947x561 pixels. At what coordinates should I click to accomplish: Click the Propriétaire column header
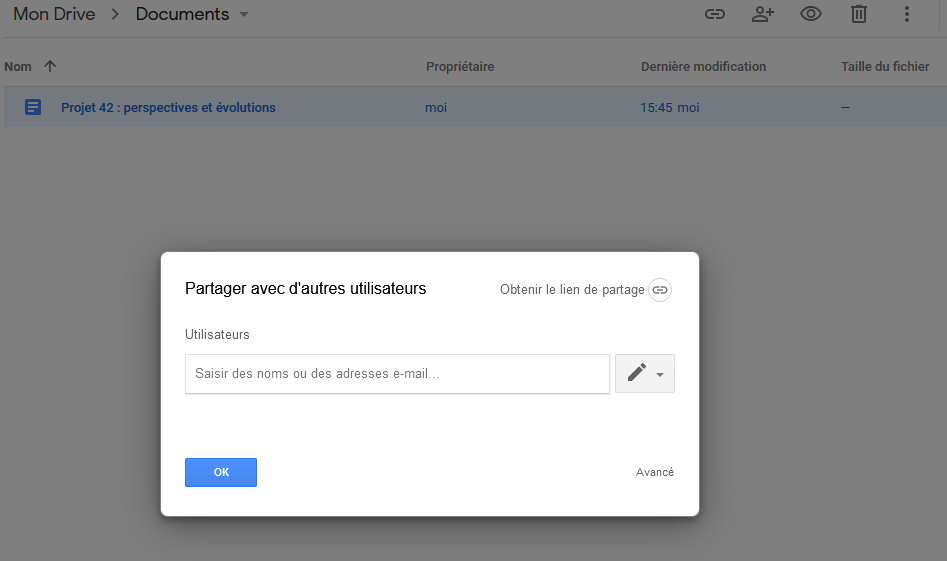click(460, 66)
